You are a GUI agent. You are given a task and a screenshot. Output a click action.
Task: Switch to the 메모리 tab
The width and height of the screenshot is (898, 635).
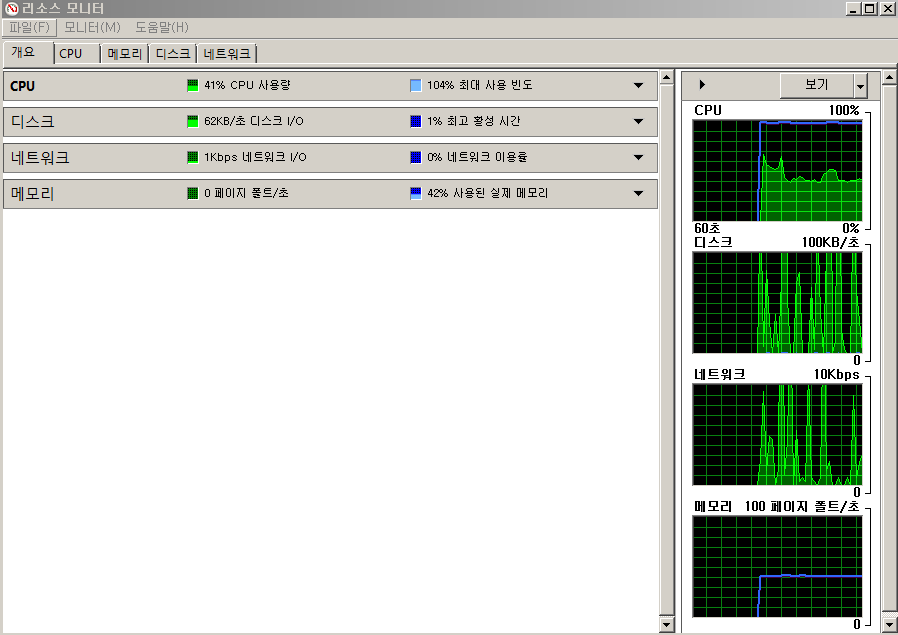pyautogui.click(x=124, y=54)
